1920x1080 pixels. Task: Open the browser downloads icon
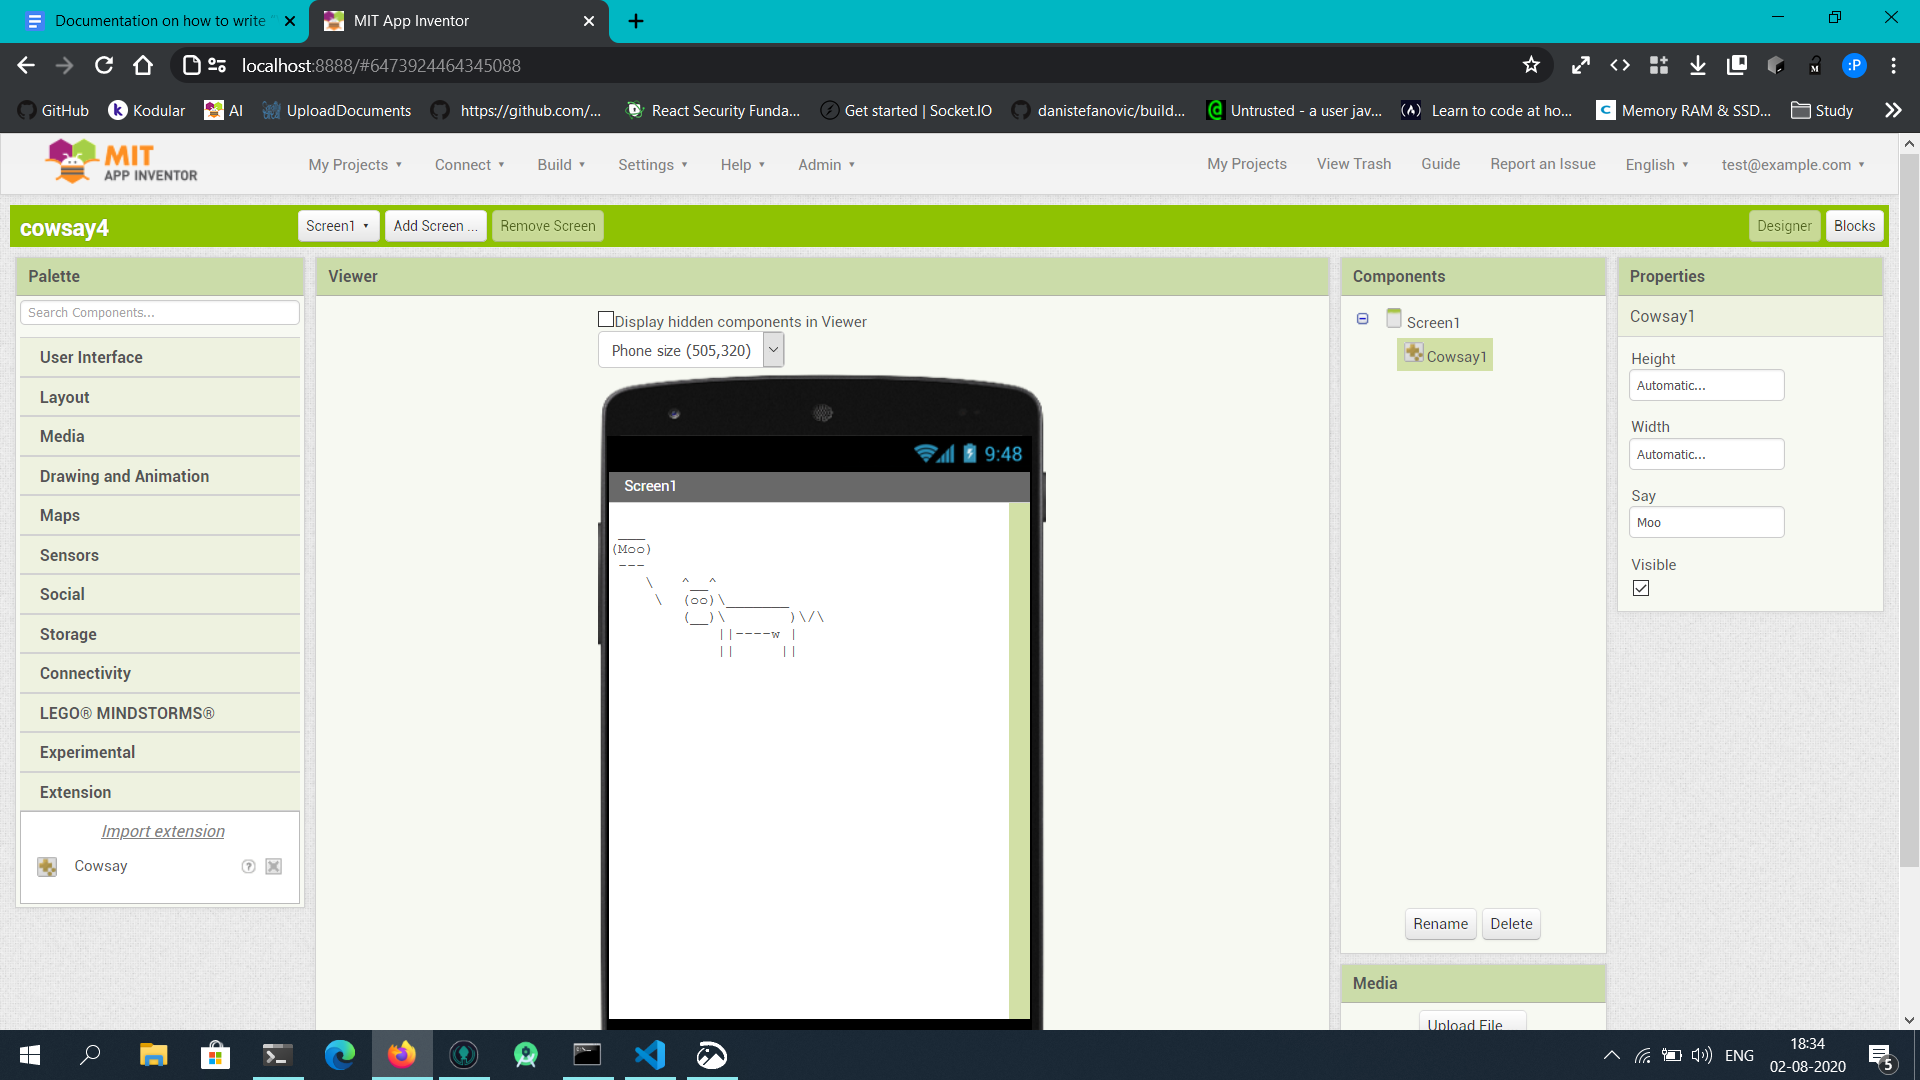1697,65
